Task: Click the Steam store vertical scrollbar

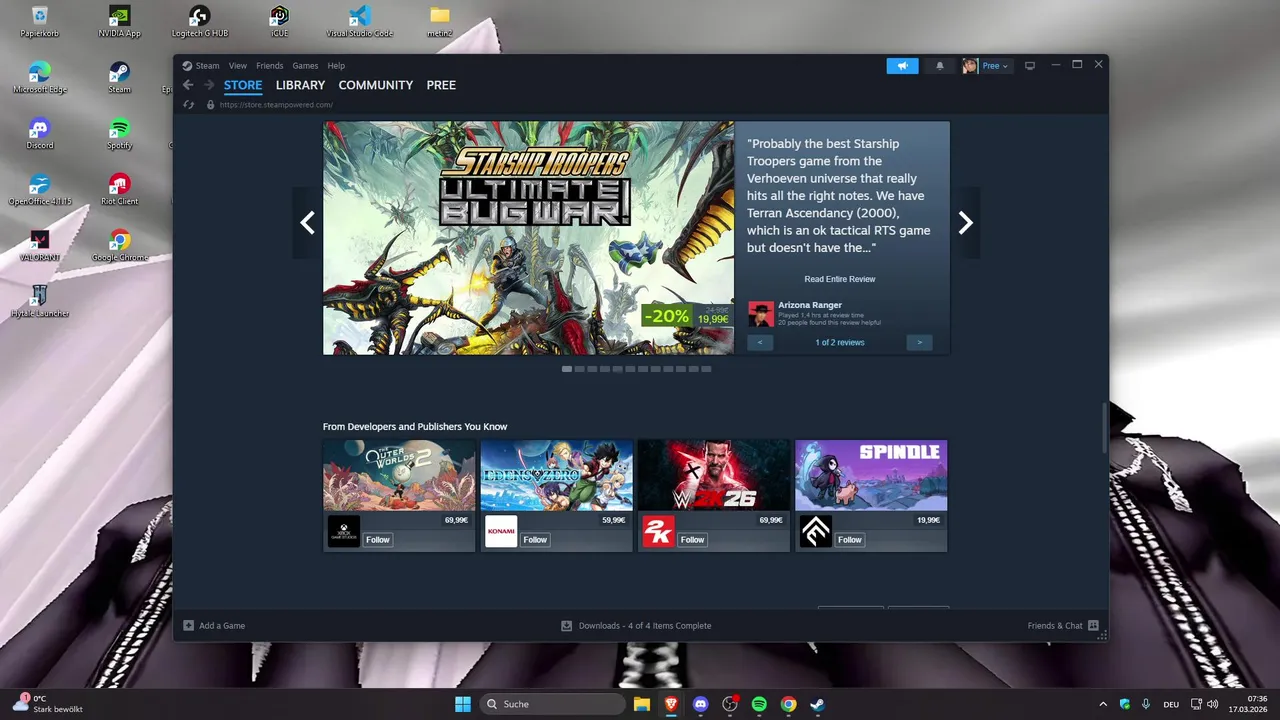Action: pos(1104,428)
